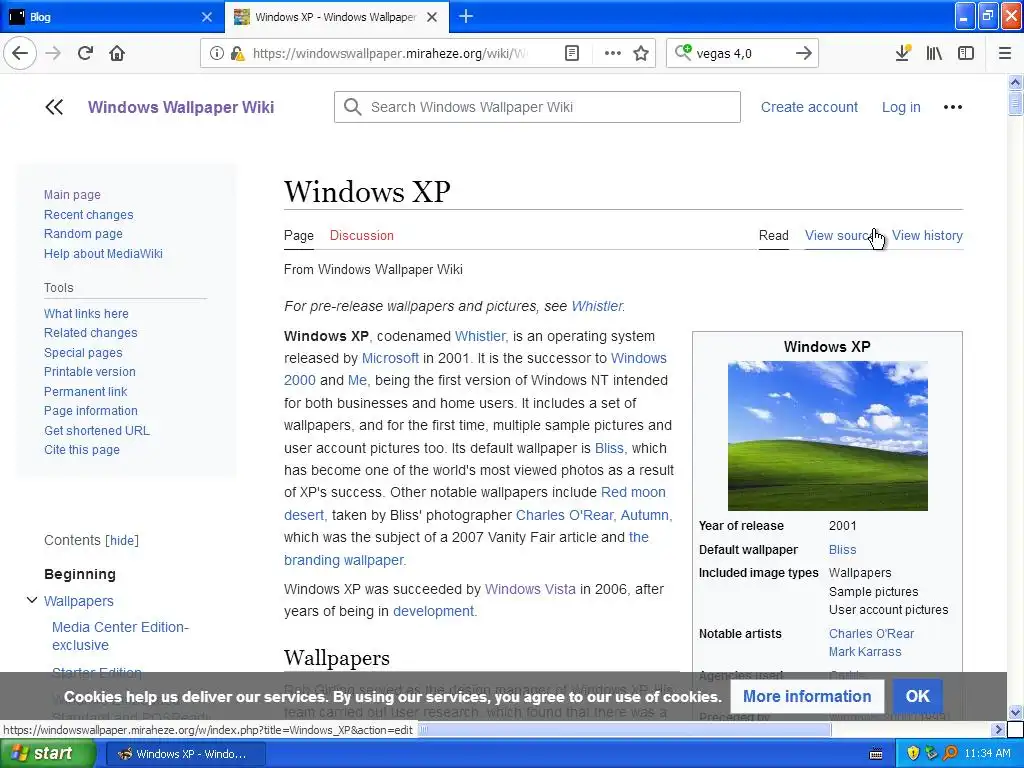Open the View history tab
This screenshot has height=768, width=1024.
(x=927, y=235)
